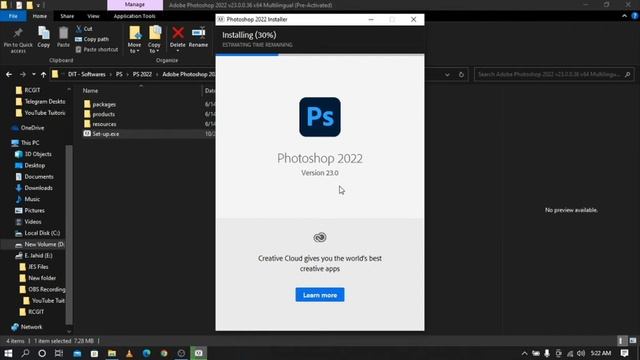This screenshot has width=640, height=360.
Task: Minimize the Photoshop 2022 Installer window
Action: [371, 19]
